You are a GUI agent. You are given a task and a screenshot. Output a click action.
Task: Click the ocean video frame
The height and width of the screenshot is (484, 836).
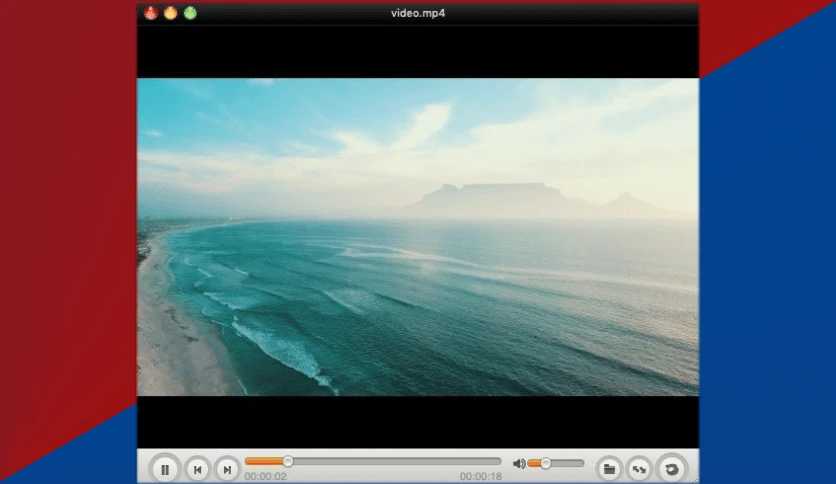[418, 237]
